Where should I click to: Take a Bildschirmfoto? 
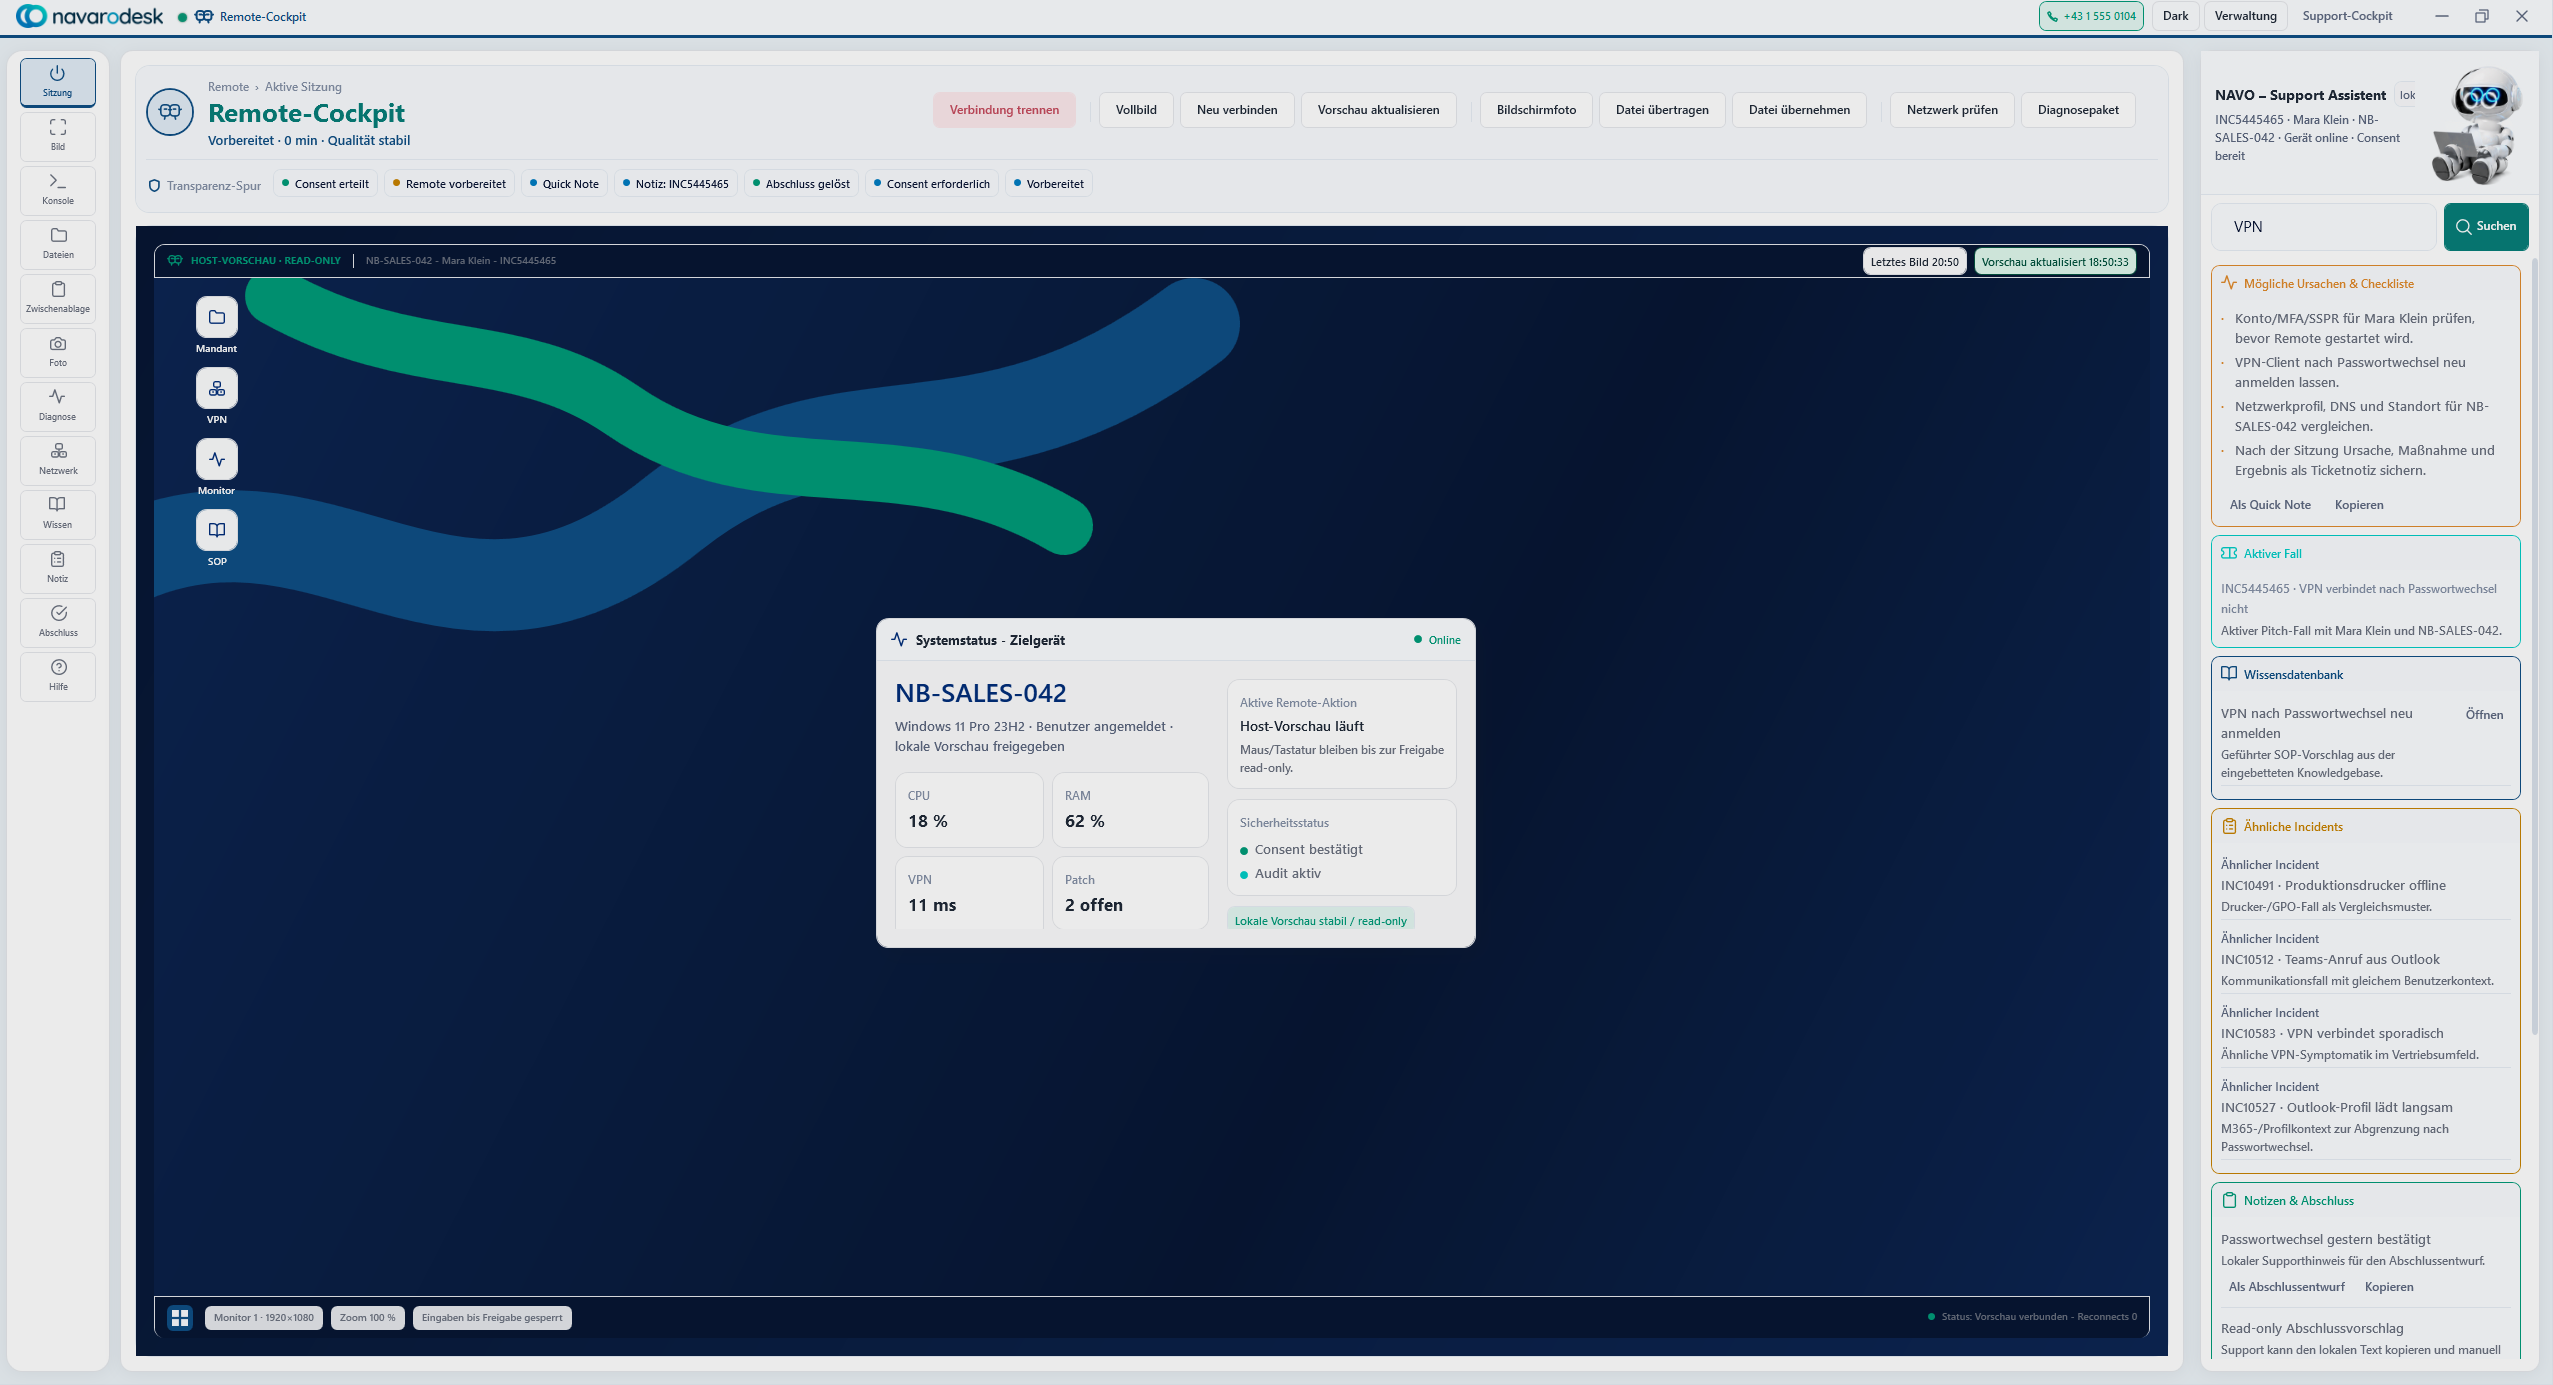1536,110
